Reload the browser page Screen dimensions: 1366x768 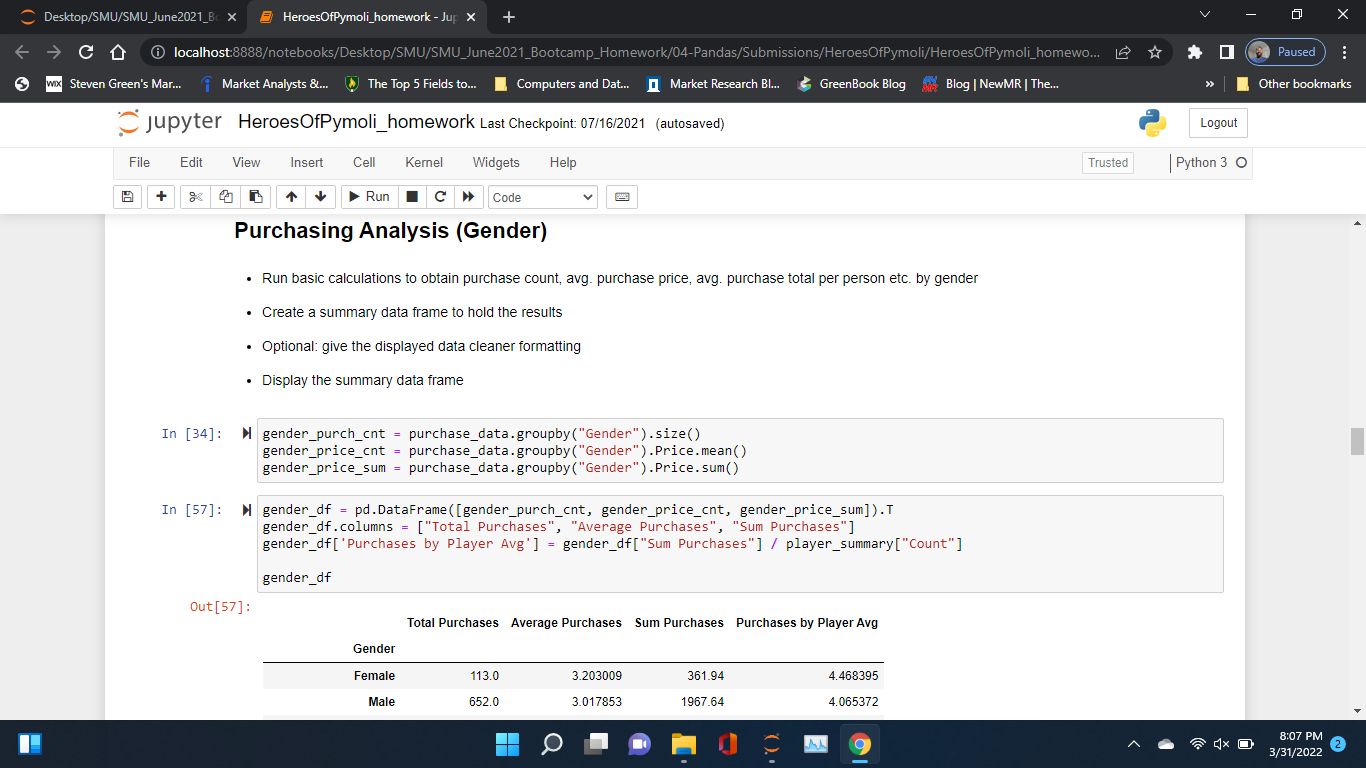(86, 52)
